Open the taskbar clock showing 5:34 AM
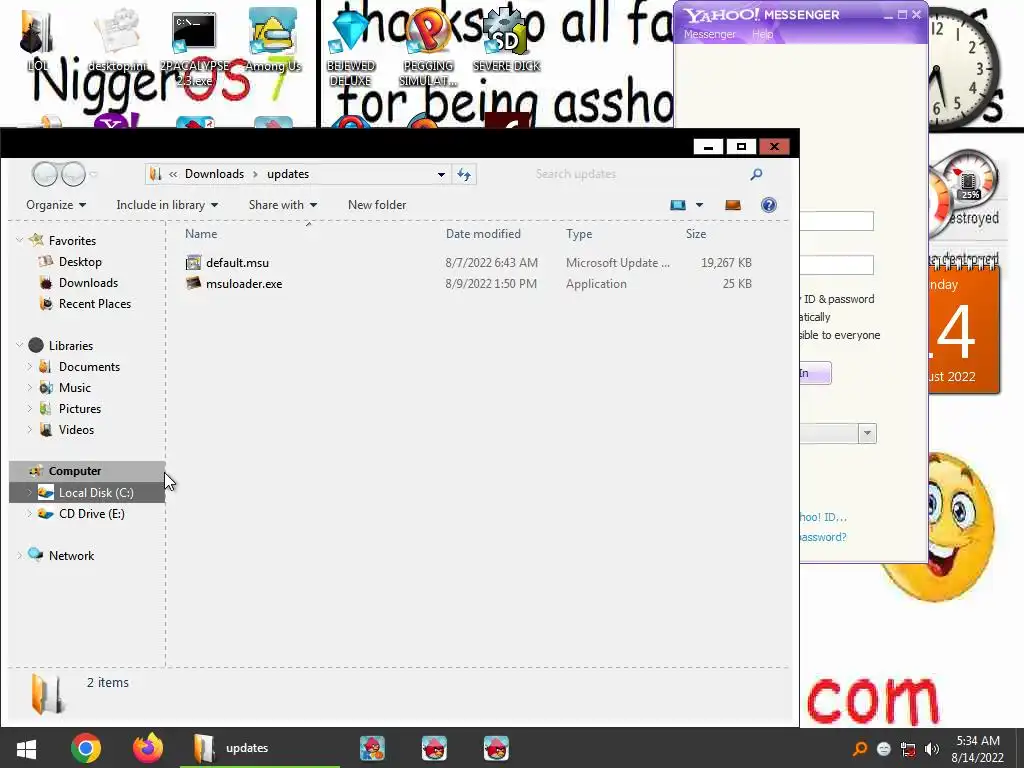The height and width of the screenshot is (768, 1024). [x=978, y=748]
